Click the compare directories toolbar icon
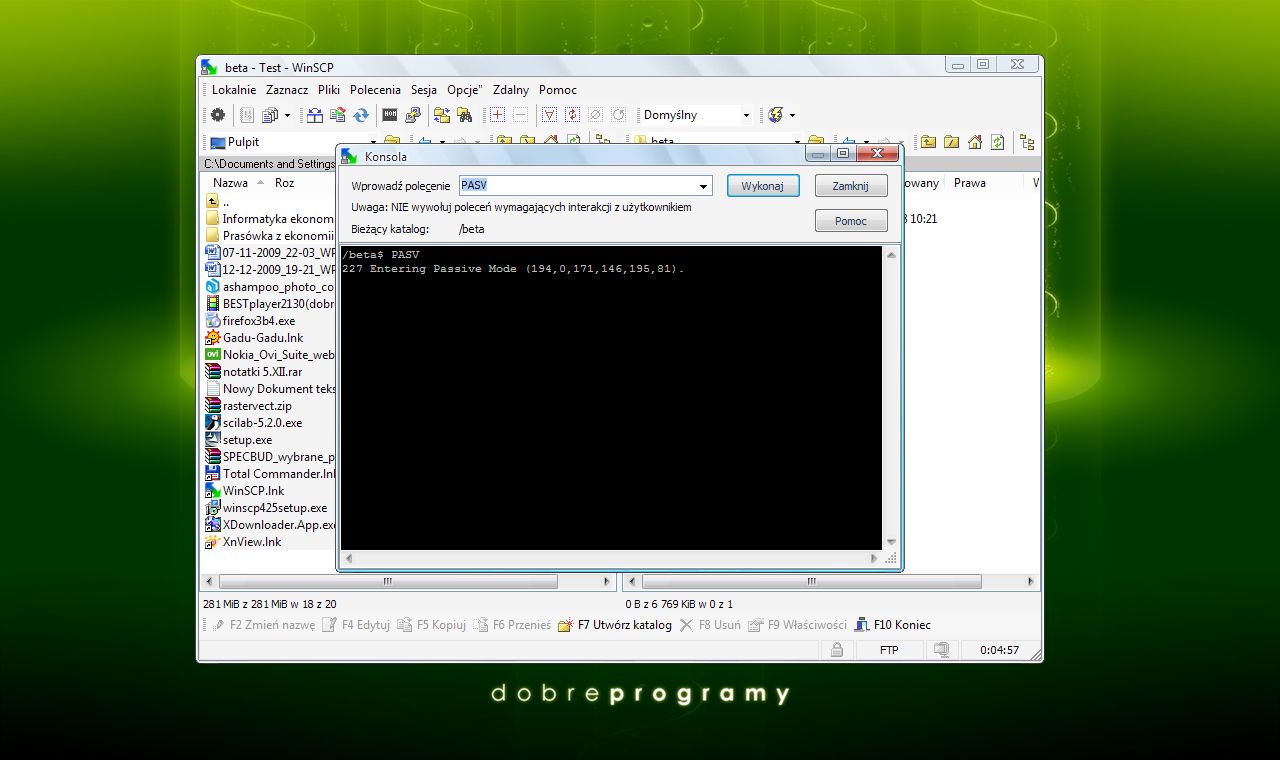 314,115
